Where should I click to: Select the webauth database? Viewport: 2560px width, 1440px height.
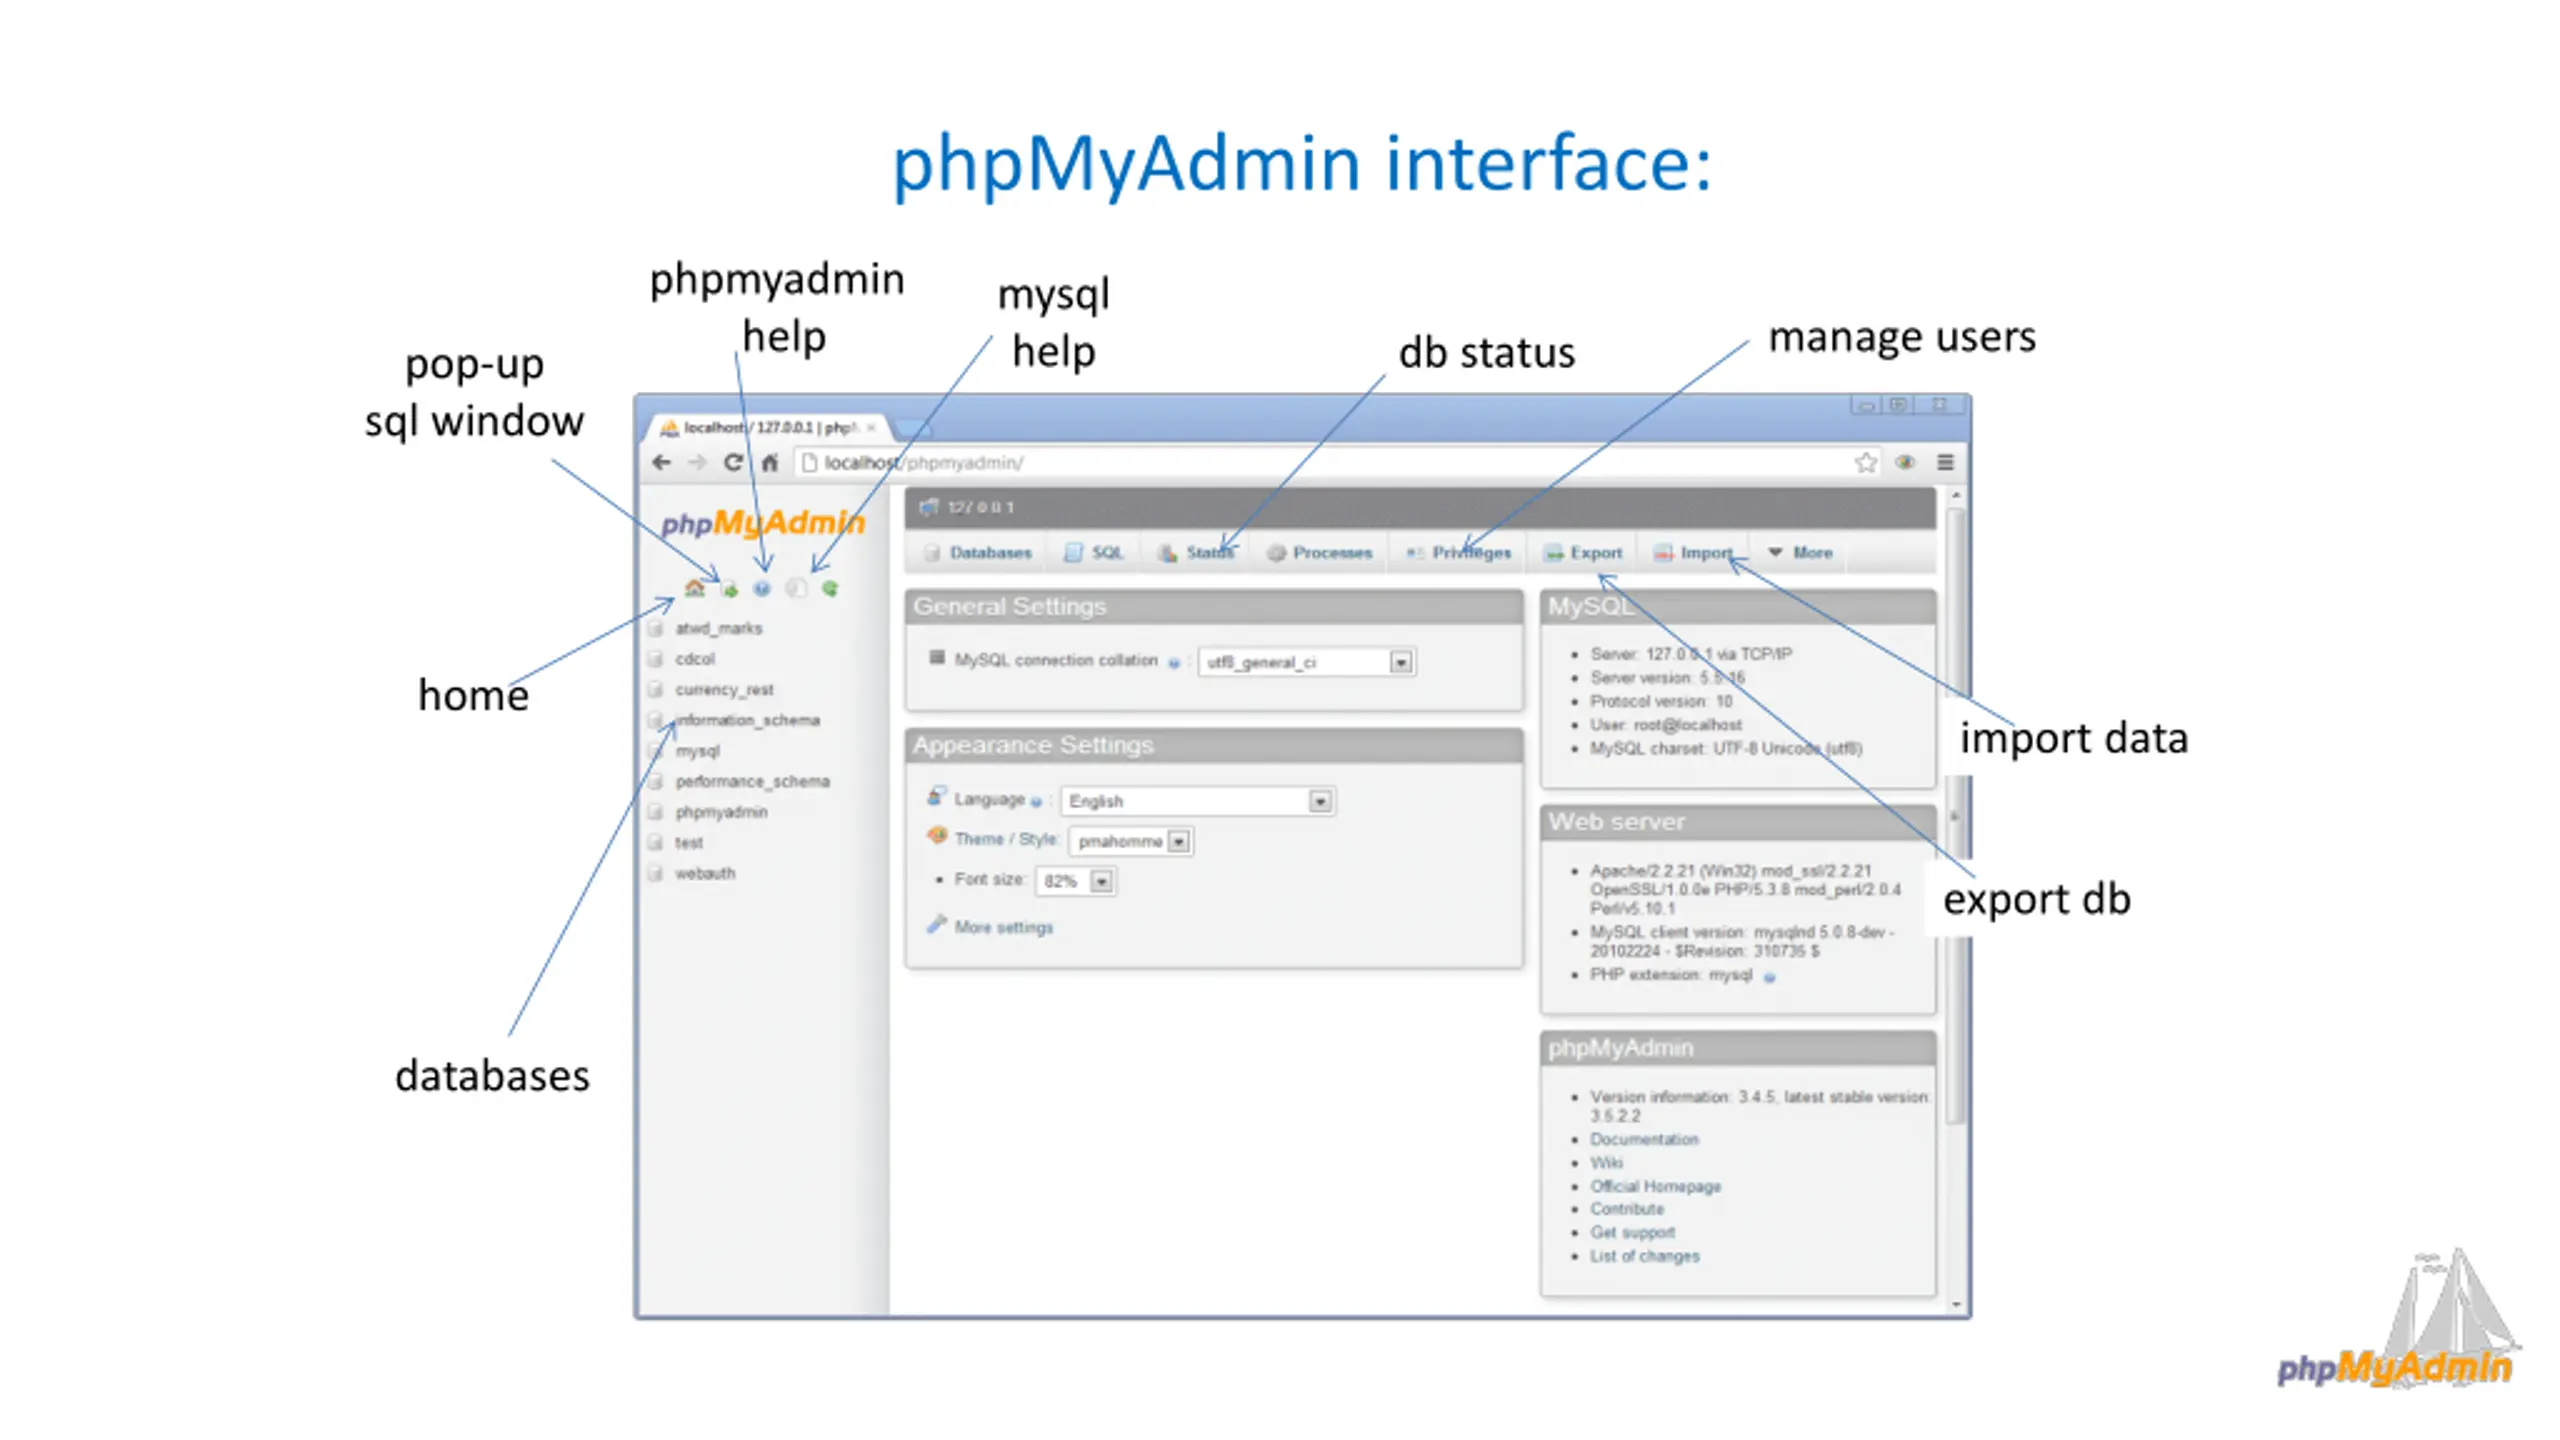(704, 873)
